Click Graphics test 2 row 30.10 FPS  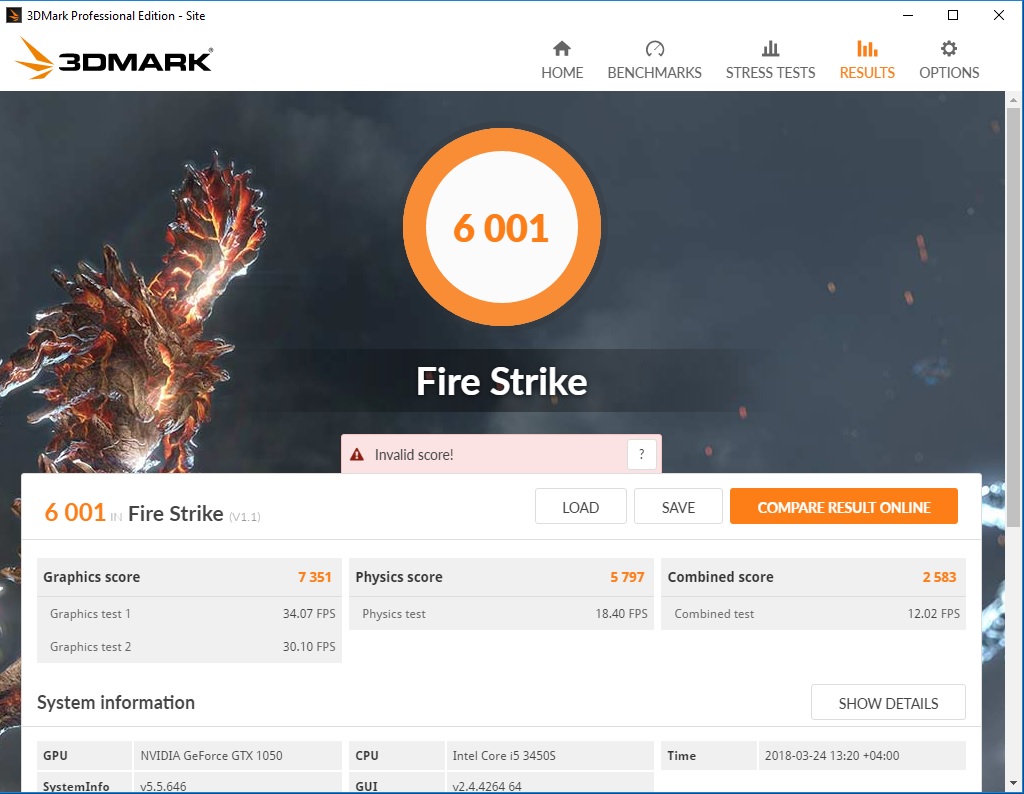pyautogui.click(x=189, y=646)
